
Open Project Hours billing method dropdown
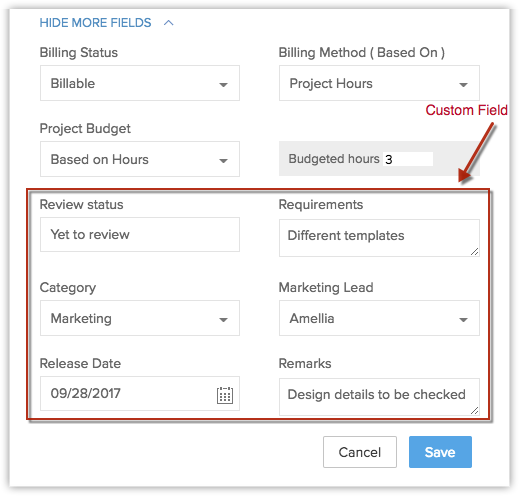(x=379, y=83)
